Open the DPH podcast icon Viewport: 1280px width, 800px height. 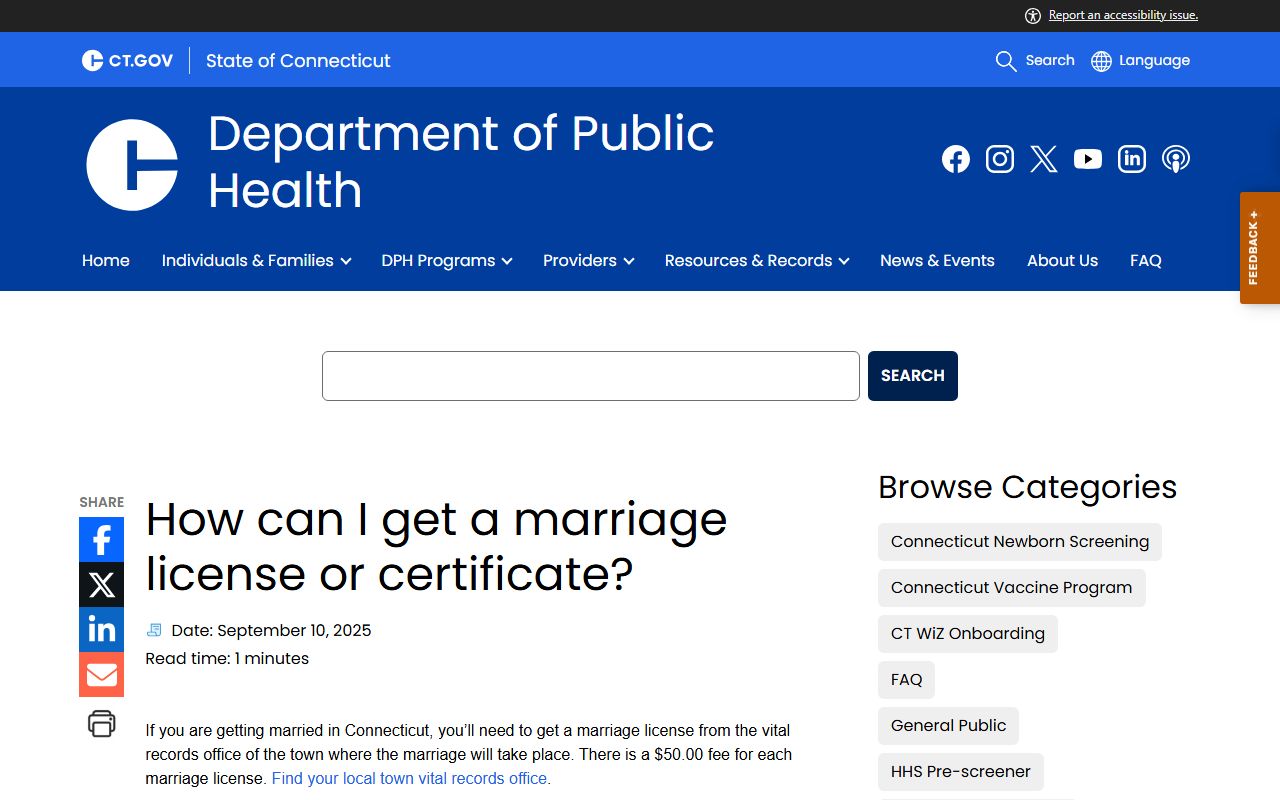point(1176,159)
